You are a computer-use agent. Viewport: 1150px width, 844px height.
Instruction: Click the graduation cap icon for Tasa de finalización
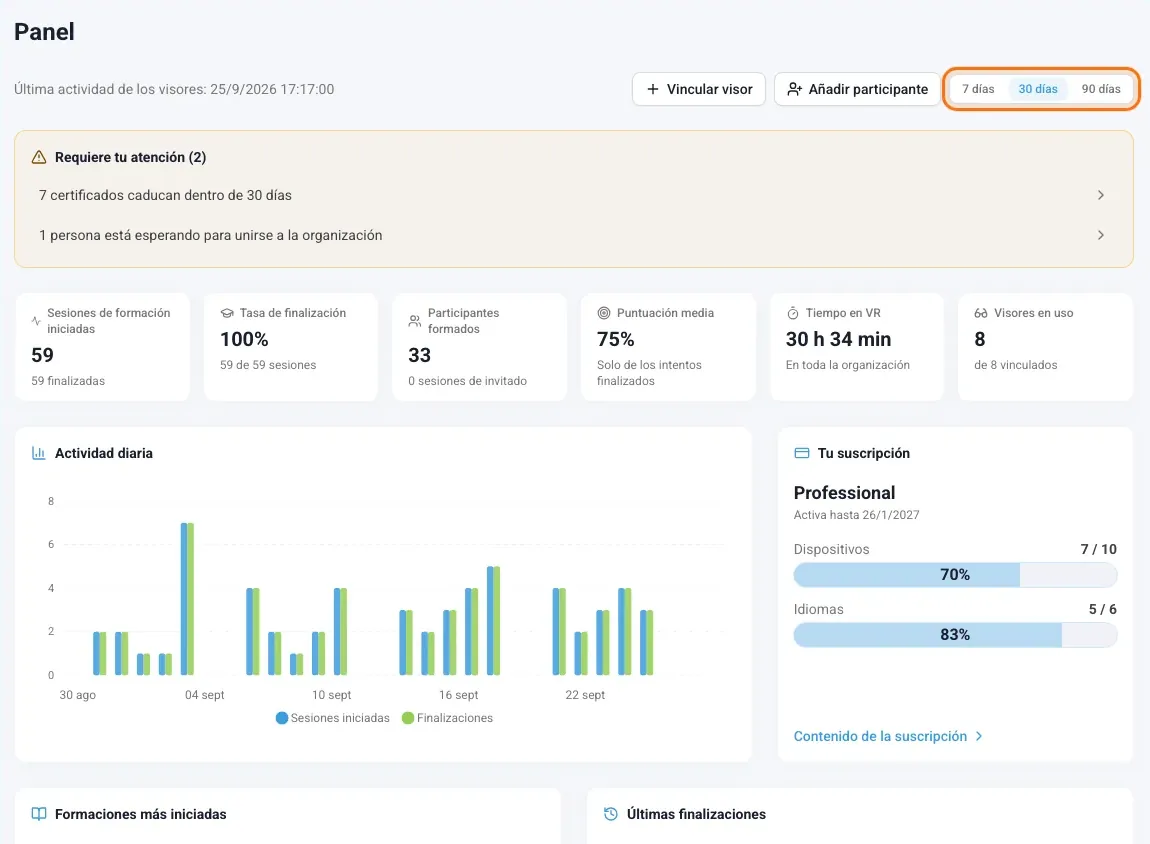click(x=227, y=313)
